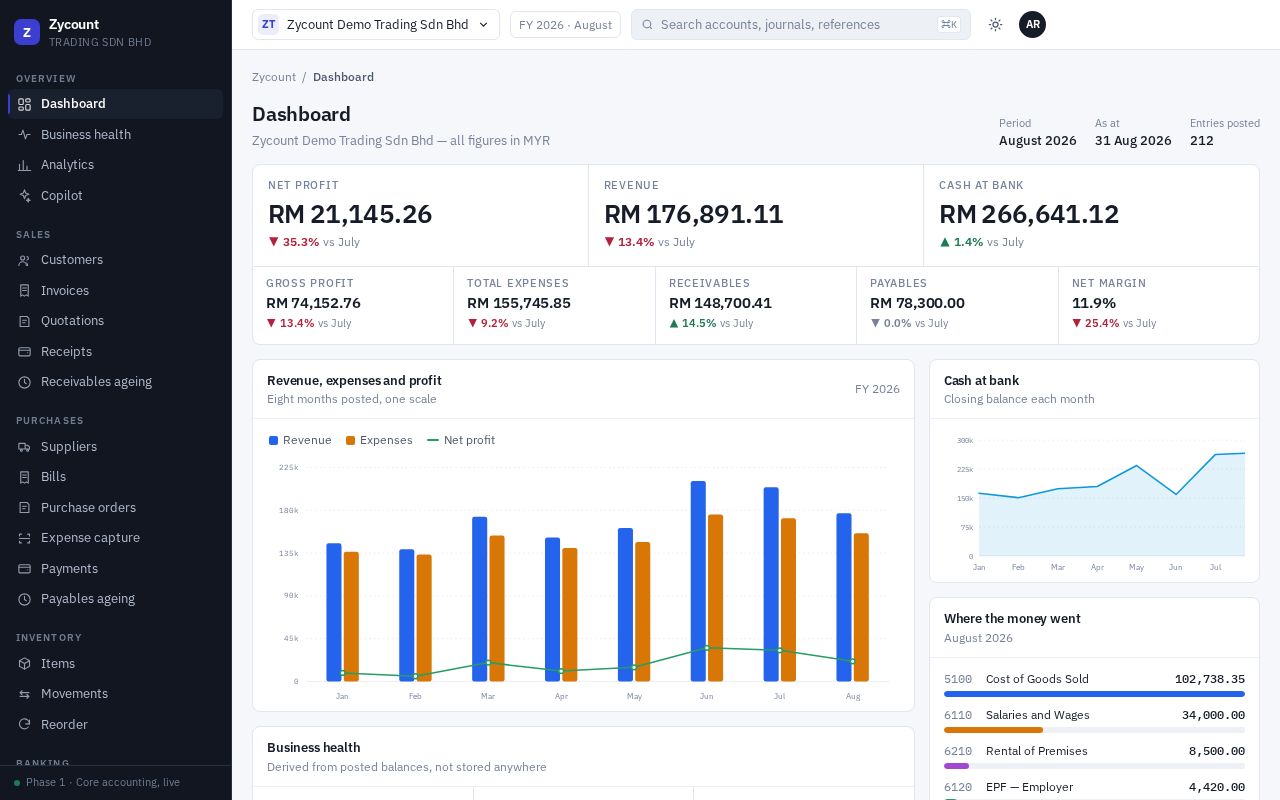This screenshot has height=800, width=1280.
Task: Click the '11.9%' net margin value
Action: point(1094,303)
